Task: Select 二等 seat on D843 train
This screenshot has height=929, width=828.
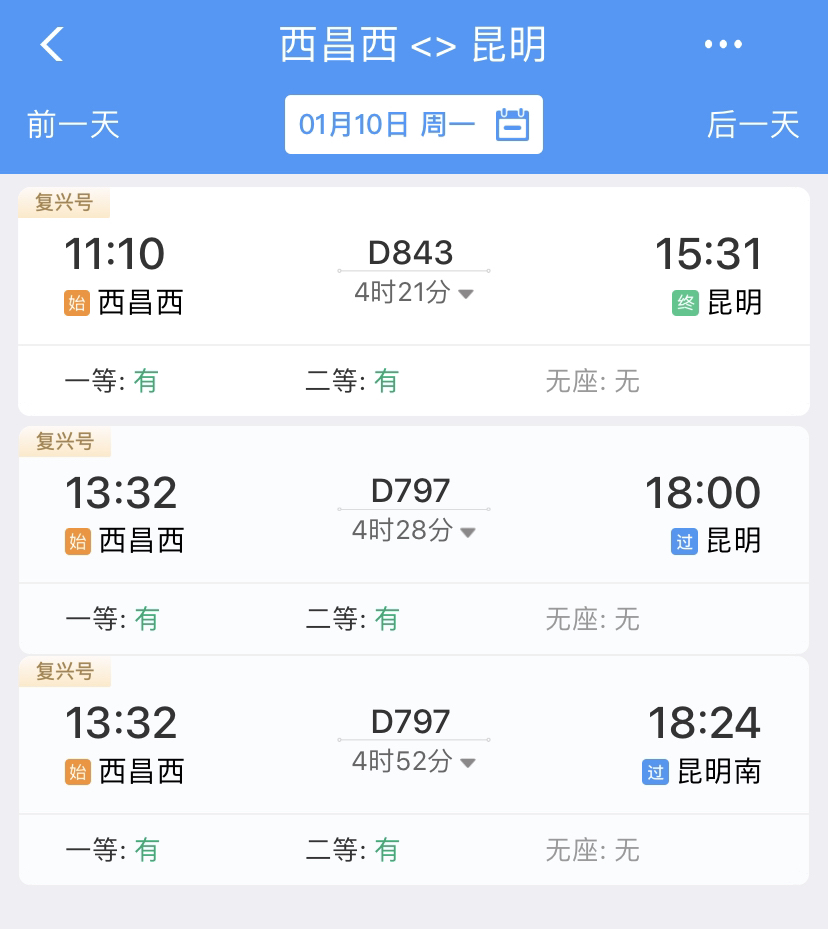Action: (x=352, y=380)
